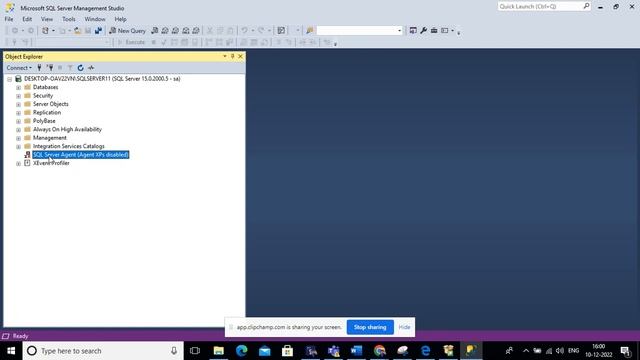The height and width of the screenshot is (360, 640).
Task: Open the View menu
Action: tap(47, 19)
